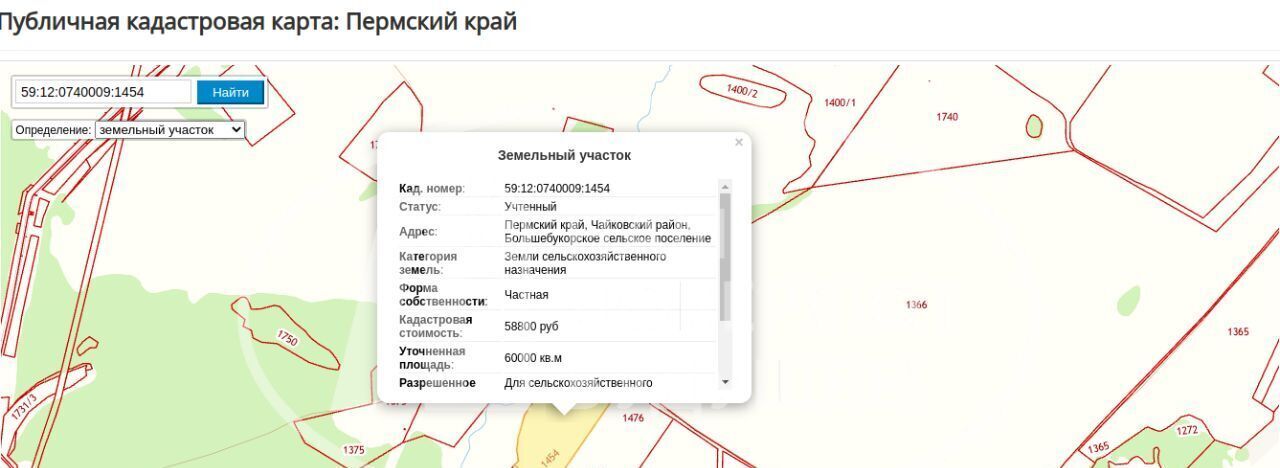Select parcel label 1400/1 on map
Screen dimensions: 1280x468
pos(840,103)
